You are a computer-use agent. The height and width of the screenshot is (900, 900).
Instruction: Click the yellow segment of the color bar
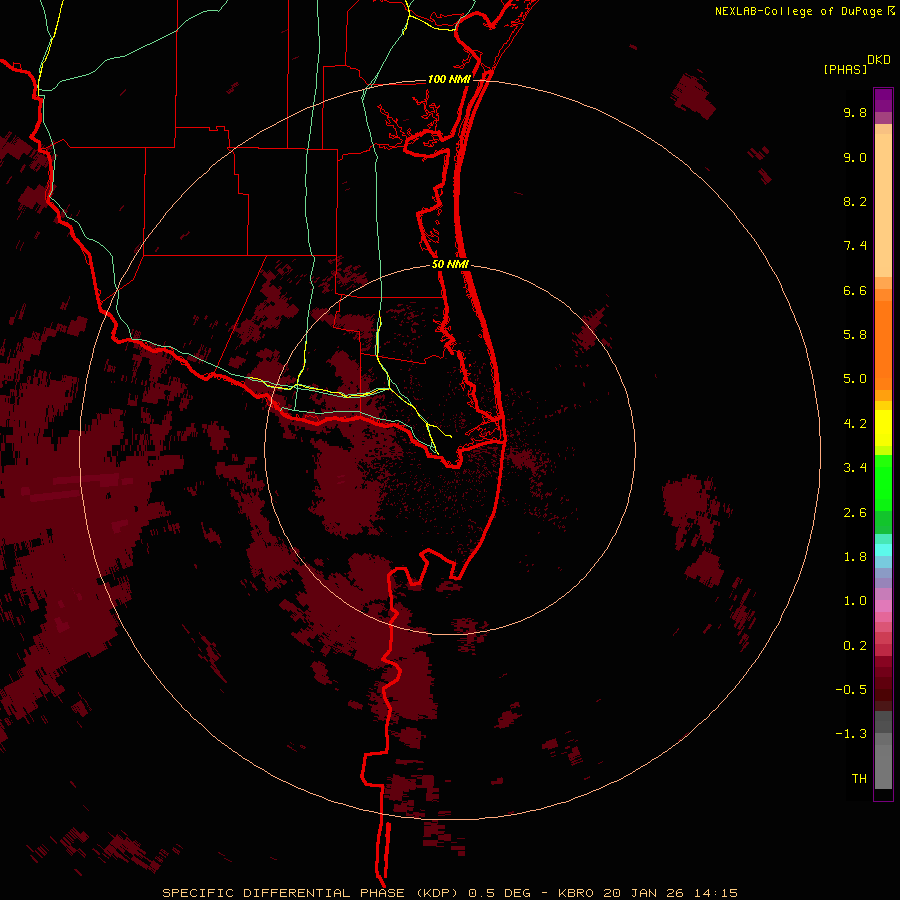click(883, 428)
